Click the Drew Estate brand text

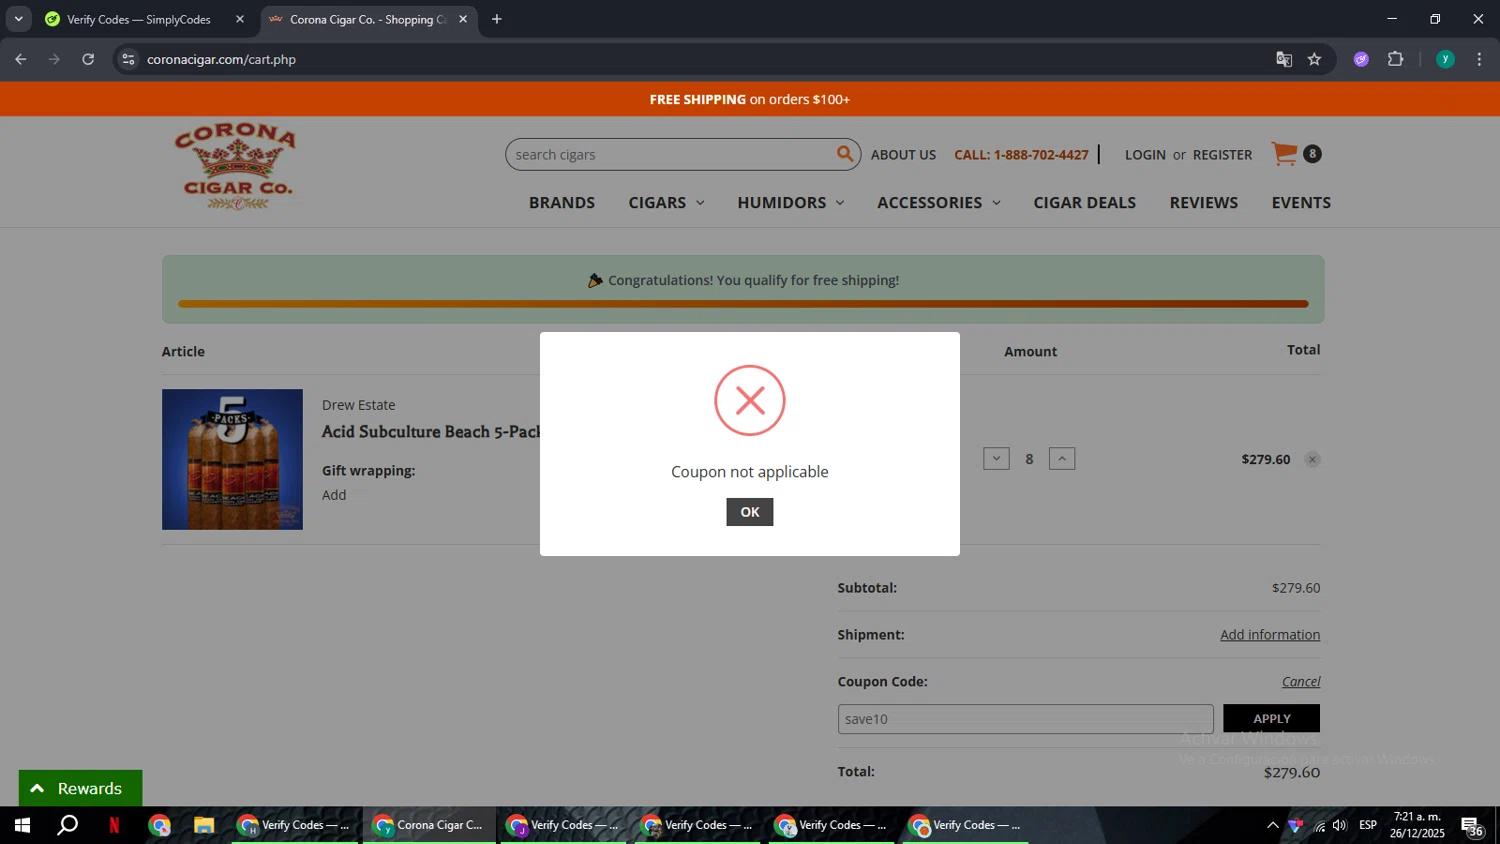point(358,405)
